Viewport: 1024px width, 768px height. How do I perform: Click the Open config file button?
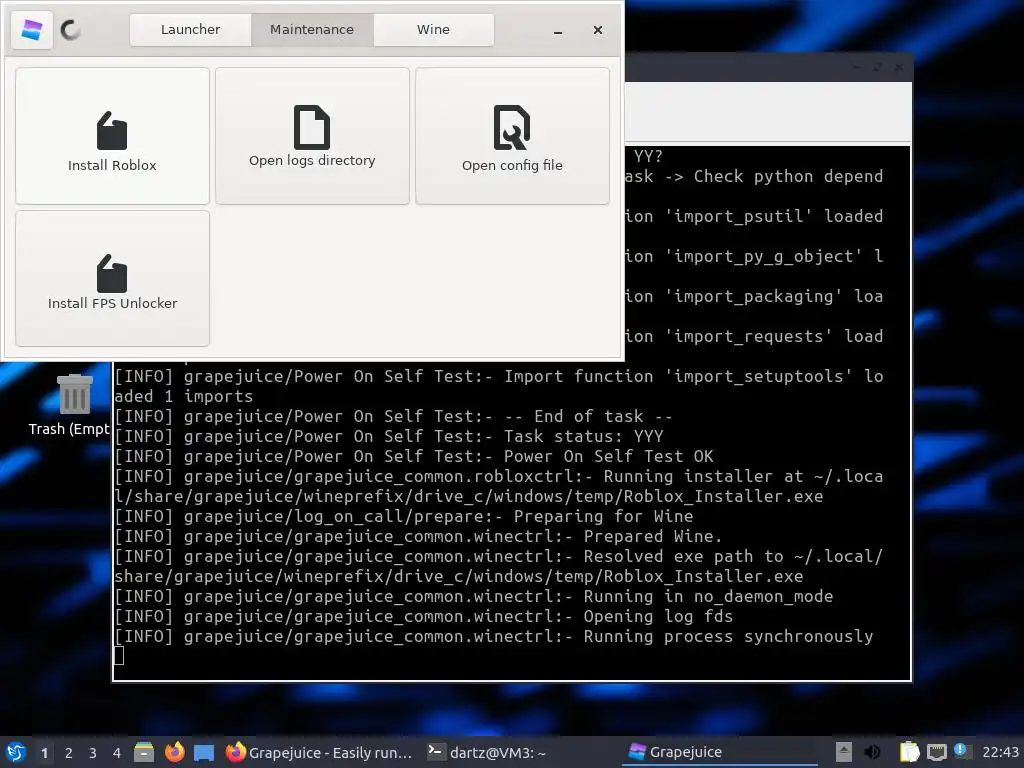[x=512, y=136]
